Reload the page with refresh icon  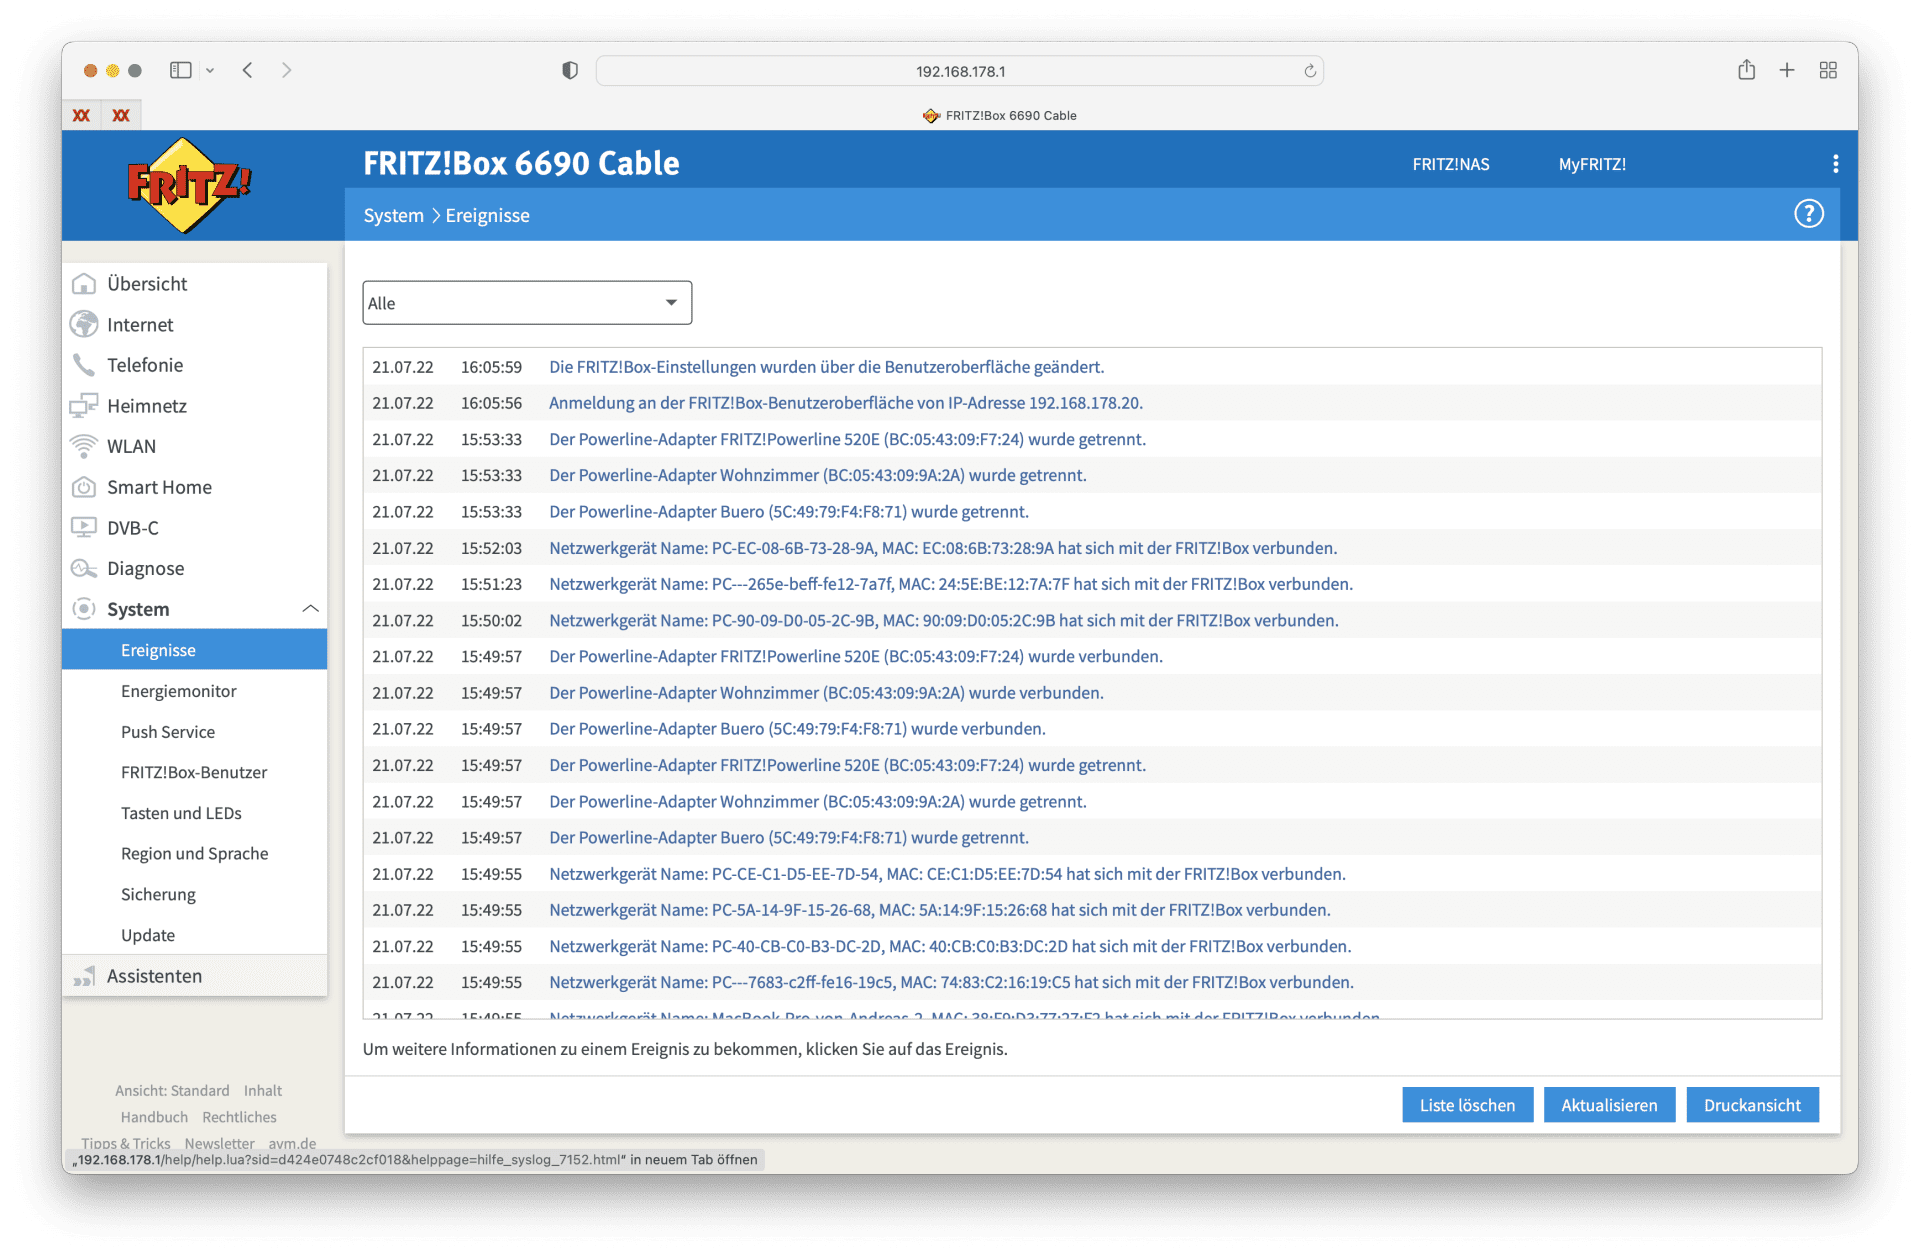pos(1310,71)
